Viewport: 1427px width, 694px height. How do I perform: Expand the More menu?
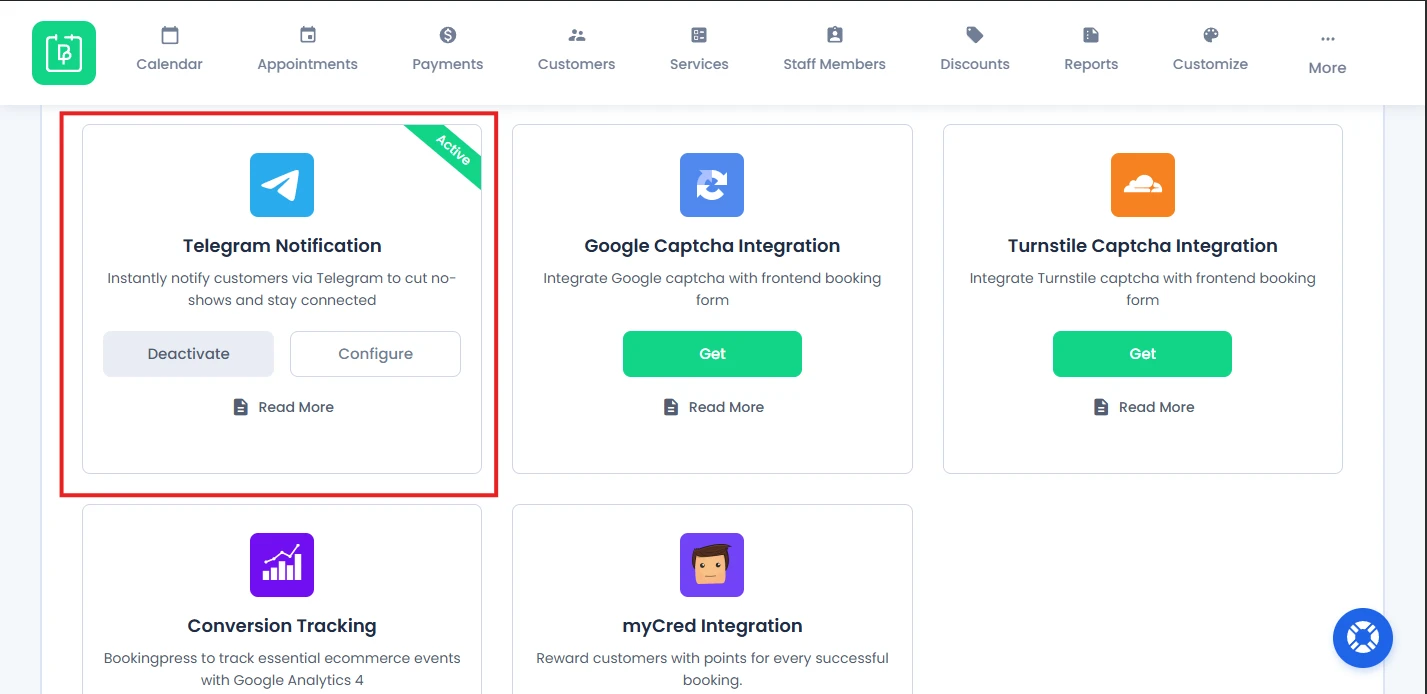click(1328, 55)
